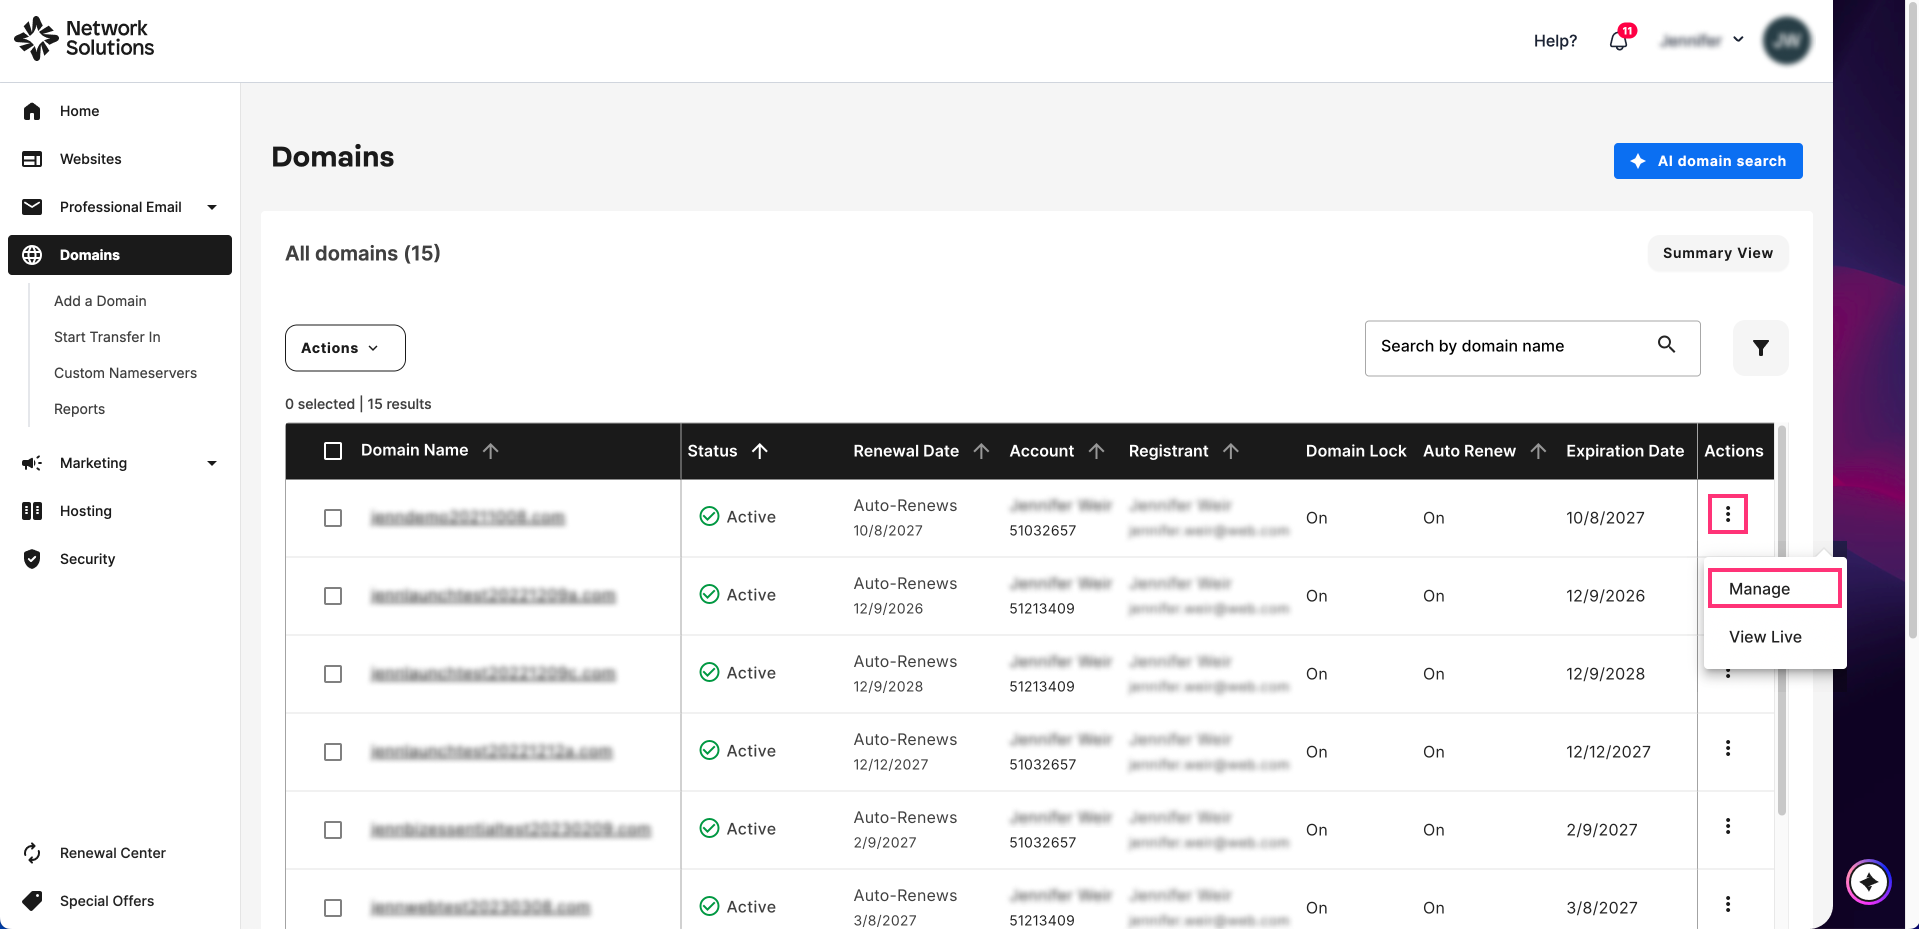Click the Security shield icon
The image size is (1920, 929).
[x=32, y=559]
